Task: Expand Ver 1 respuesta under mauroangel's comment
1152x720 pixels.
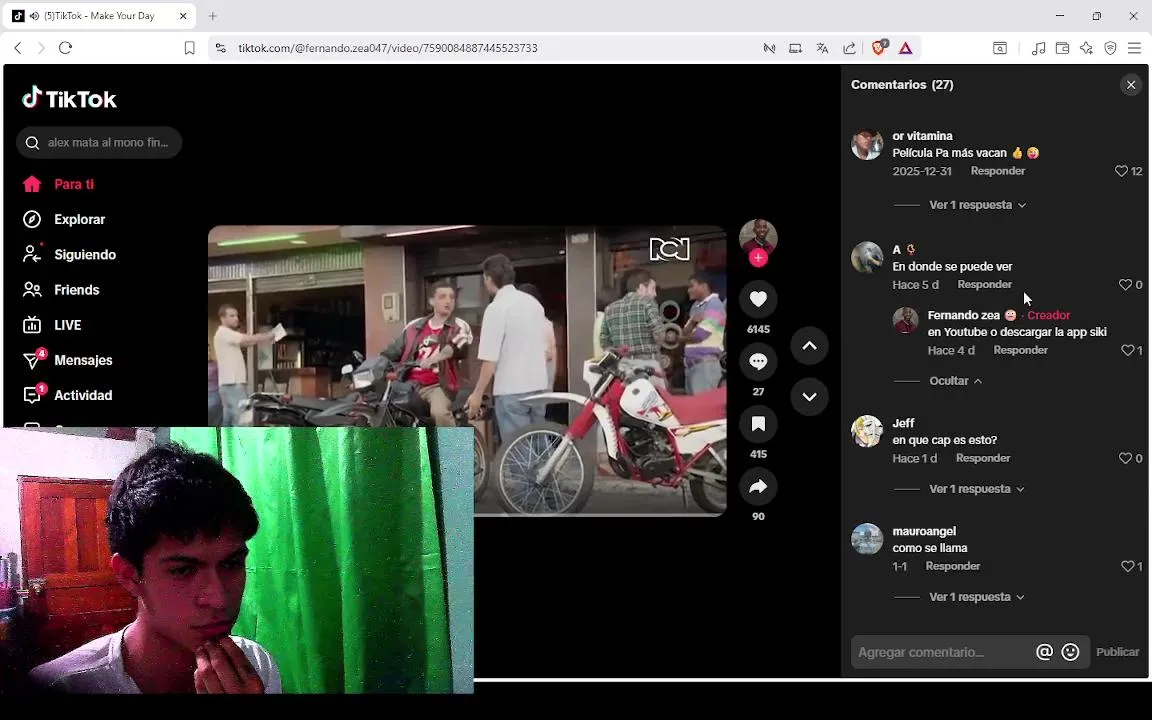Action: [977, 597]
